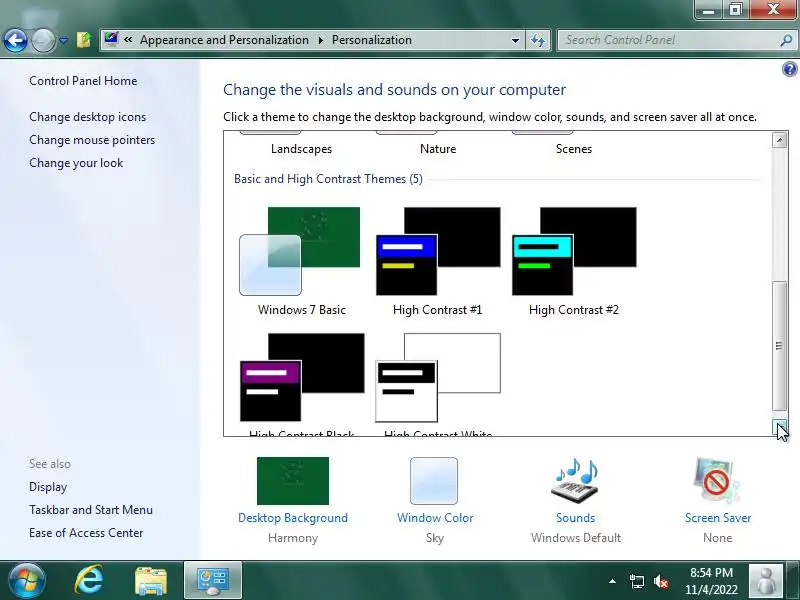This screenshot has width=800, height=600.
Task: Click the theme list scrollbar thumb
Action: [779, 345]
